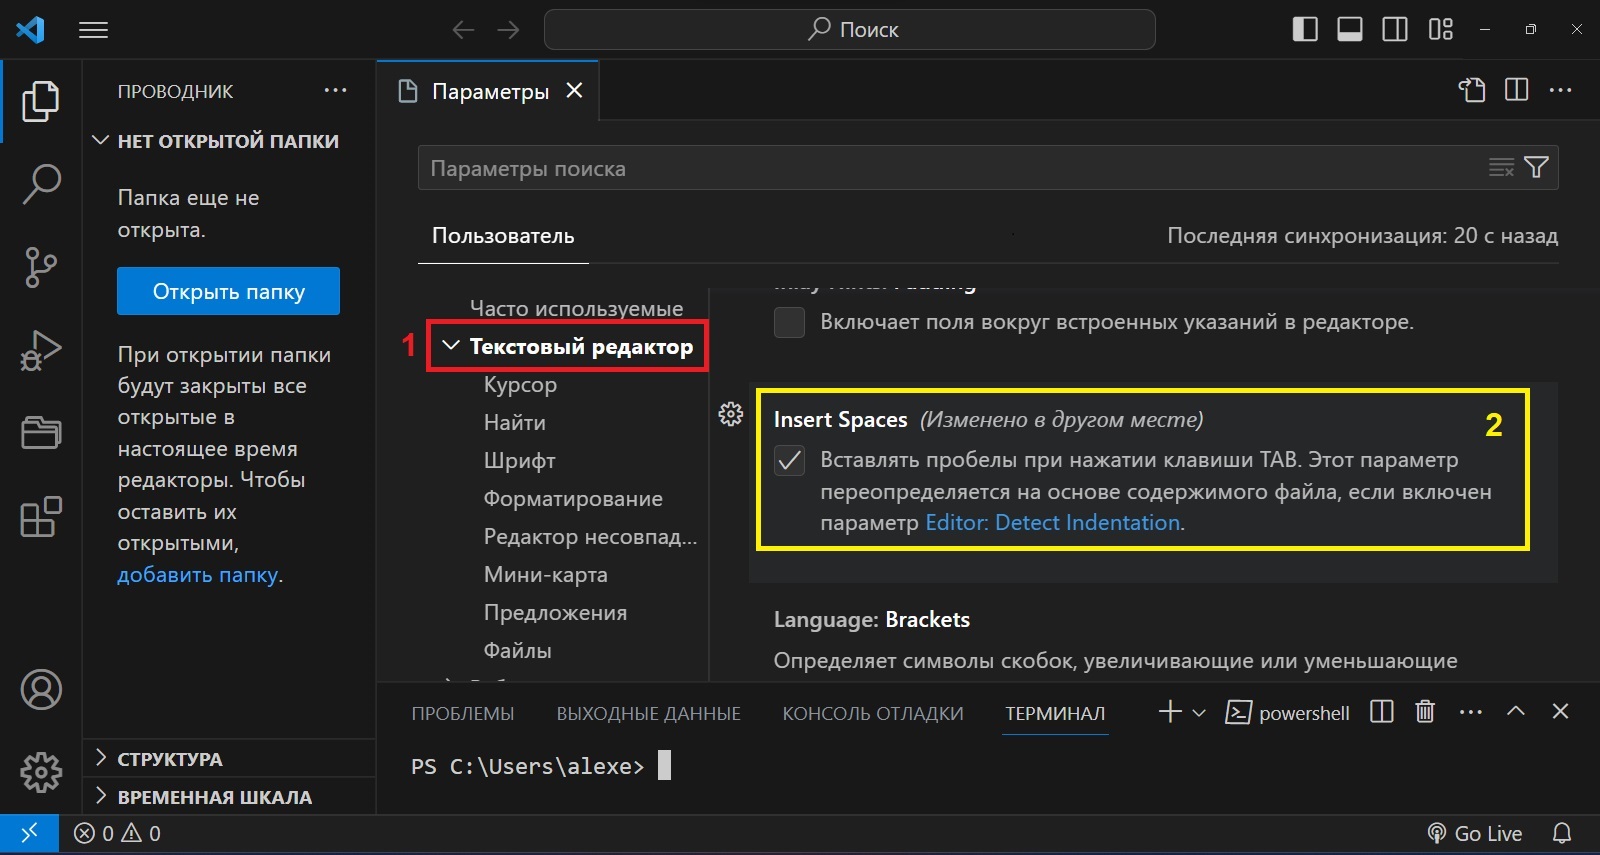
Task: Switch to the КОНСОЛЬ ОТЛАДКИ tab
Action: click(x=872, y=713)
